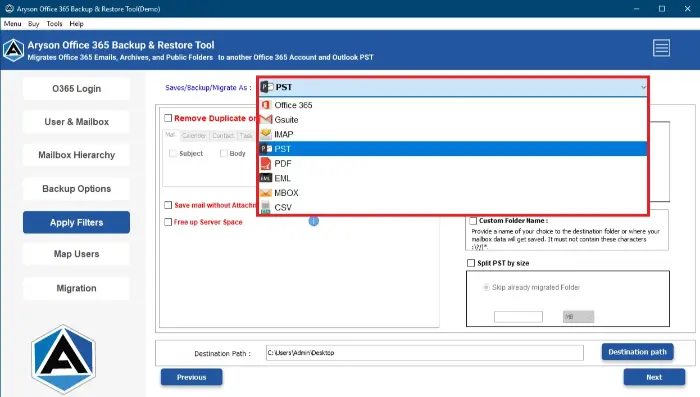Screen dimensions: 700x397
Task: Choose EML from the format list
Action: [453, 178]
